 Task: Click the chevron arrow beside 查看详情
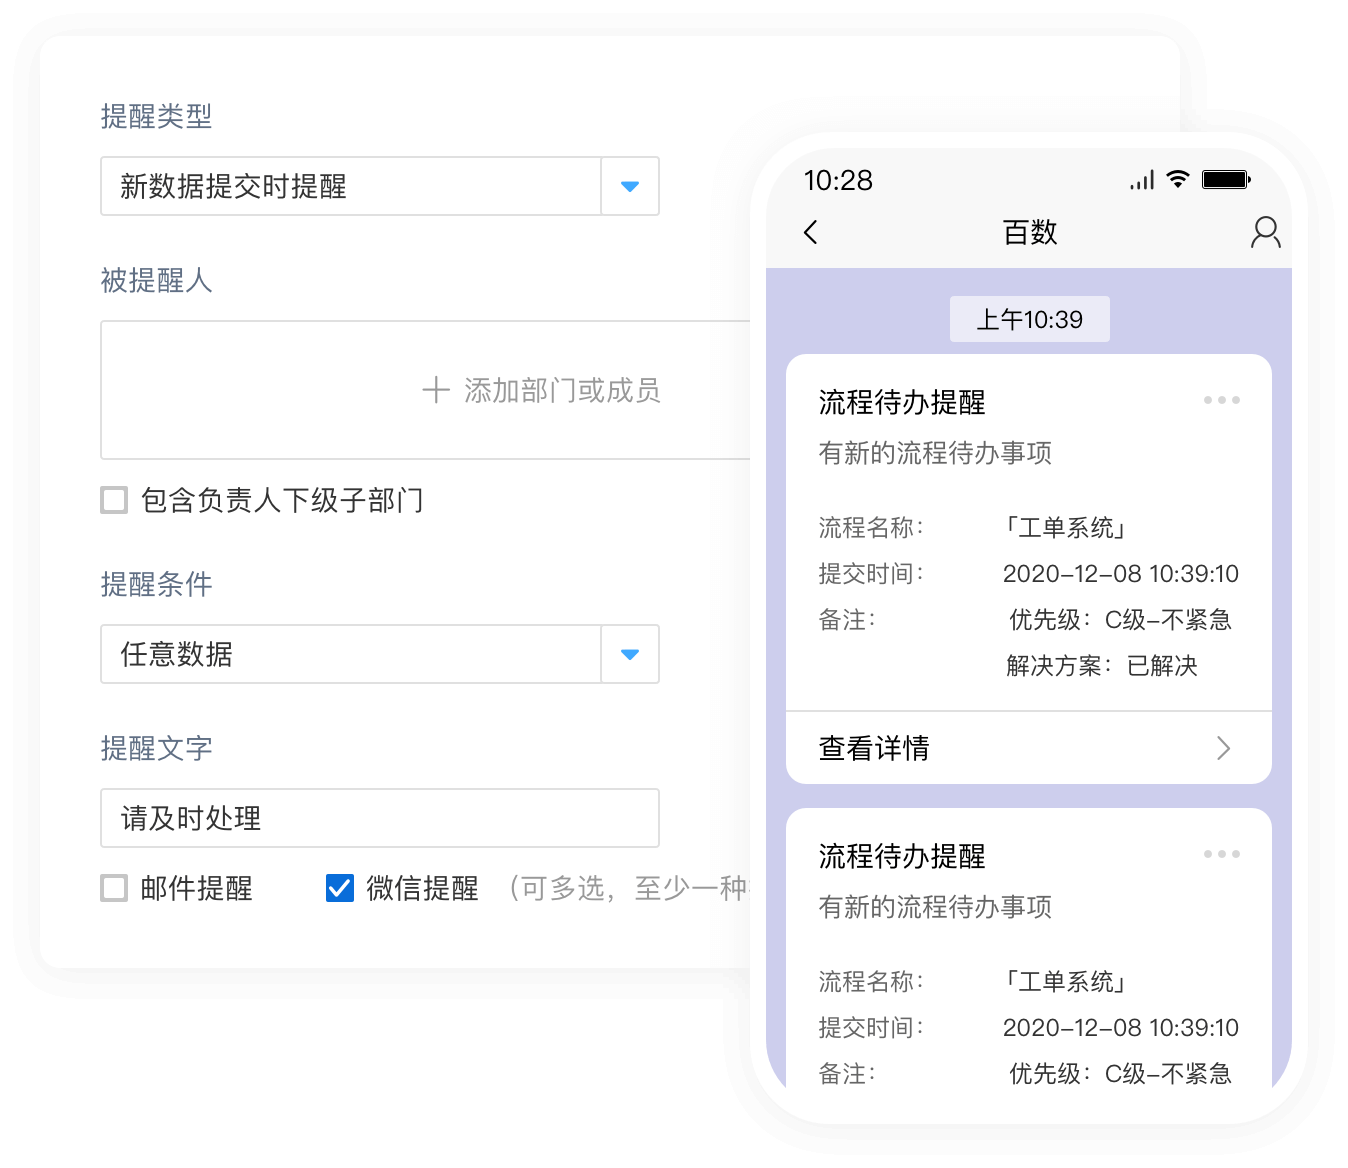[1223, 748]
